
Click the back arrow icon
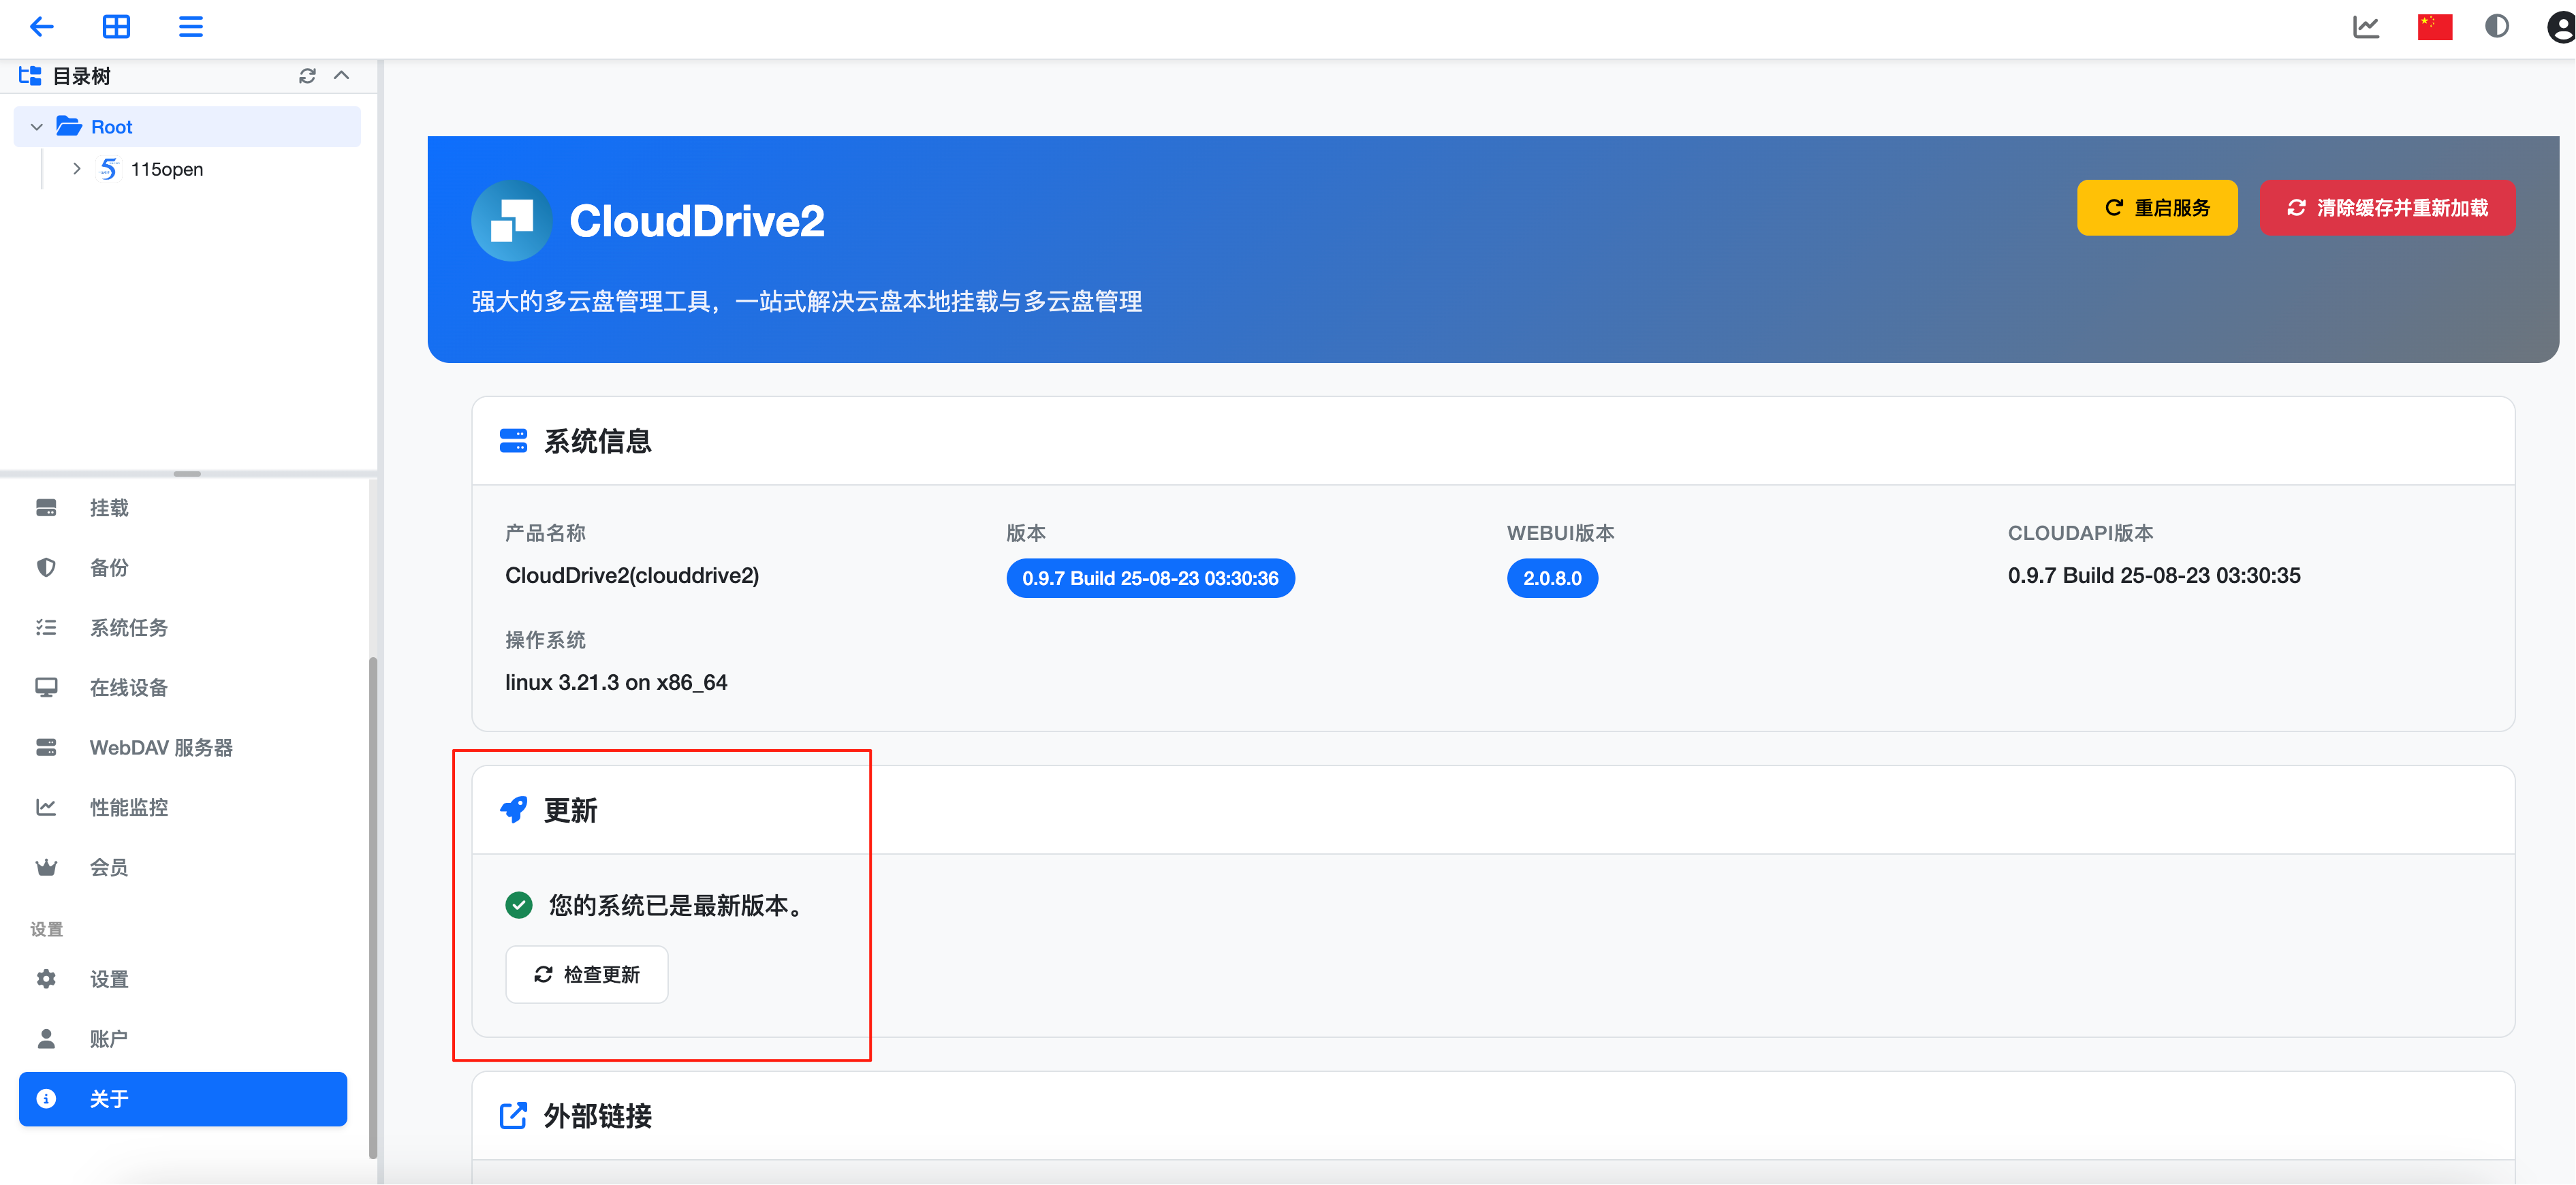(x=41, y=27)
